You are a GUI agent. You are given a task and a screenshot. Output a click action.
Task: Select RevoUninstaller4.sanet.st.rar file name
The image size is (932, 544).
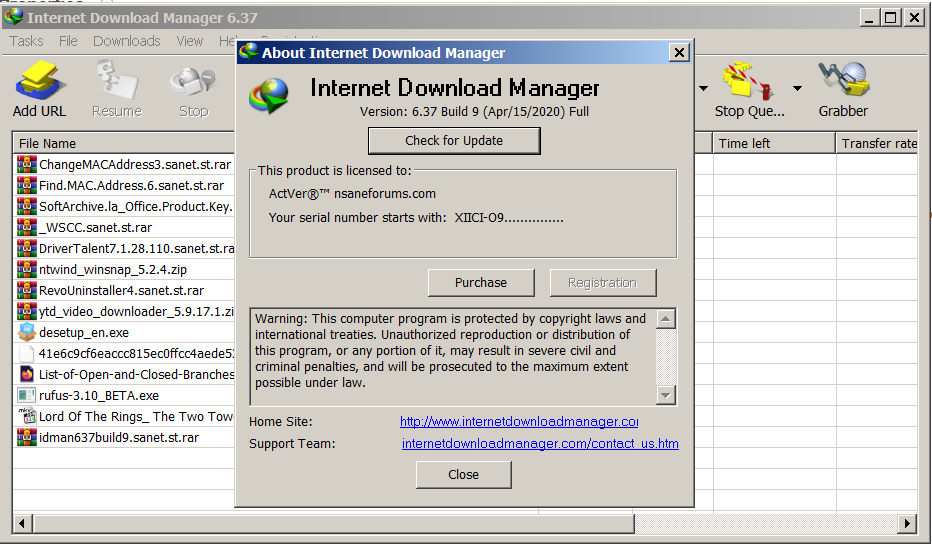click(x=121, y=291)
